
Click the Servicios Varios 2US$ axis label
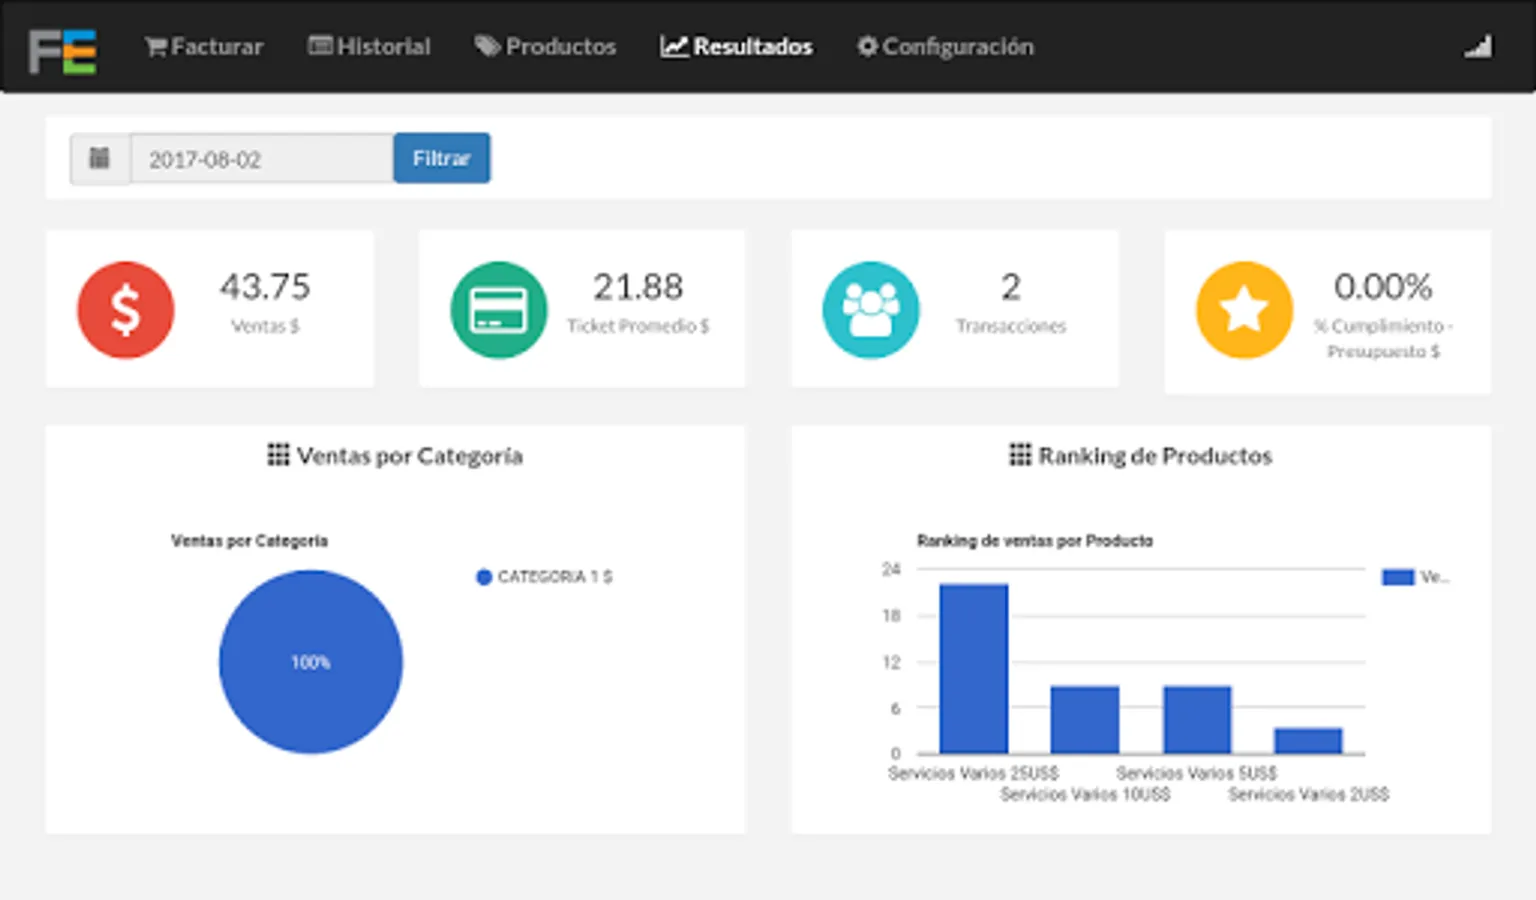coord(1308,794)
